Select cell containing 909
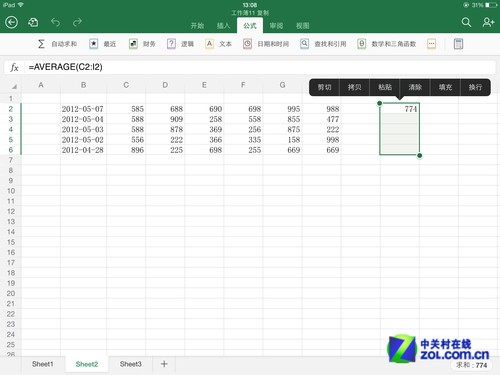Screen dimensions: 500x375 pyautogui.click(x=165, y=119)
